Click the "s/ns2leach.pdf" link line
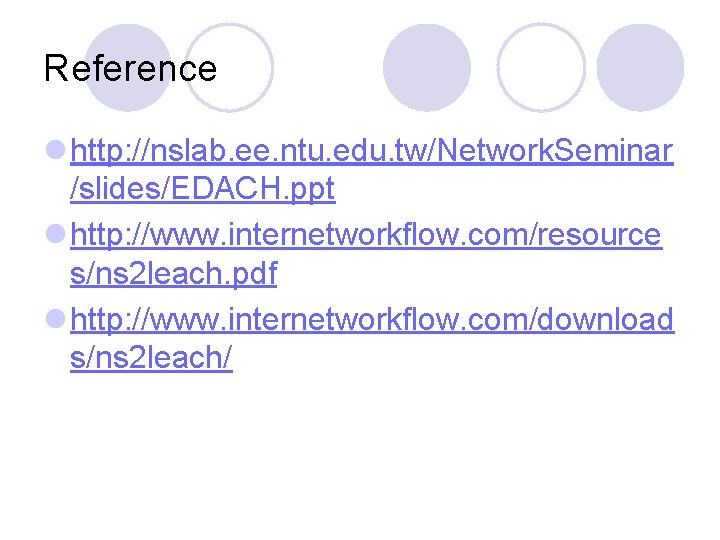The width and height of the screenshot is (720, 540). pyautogui.click(x=173, y=272)
